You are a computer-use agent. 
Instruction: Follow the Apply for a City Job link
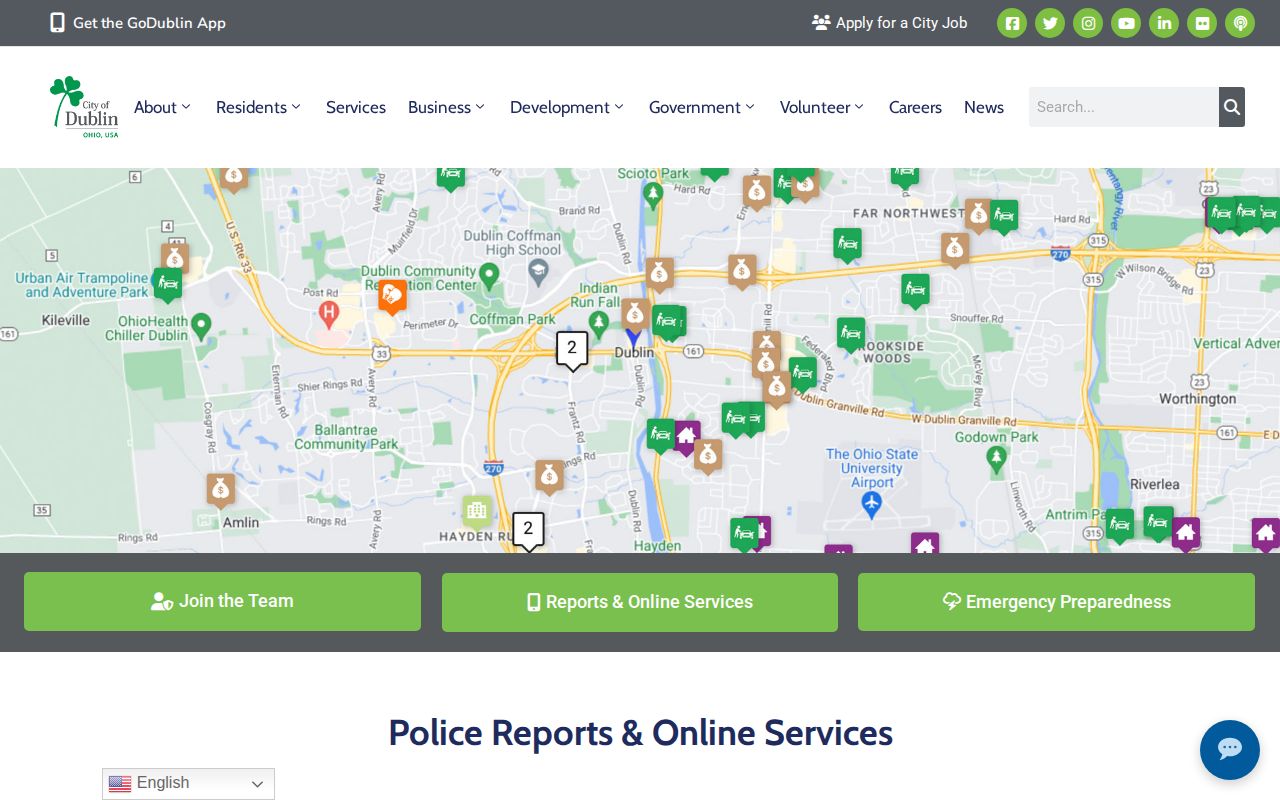890,22
